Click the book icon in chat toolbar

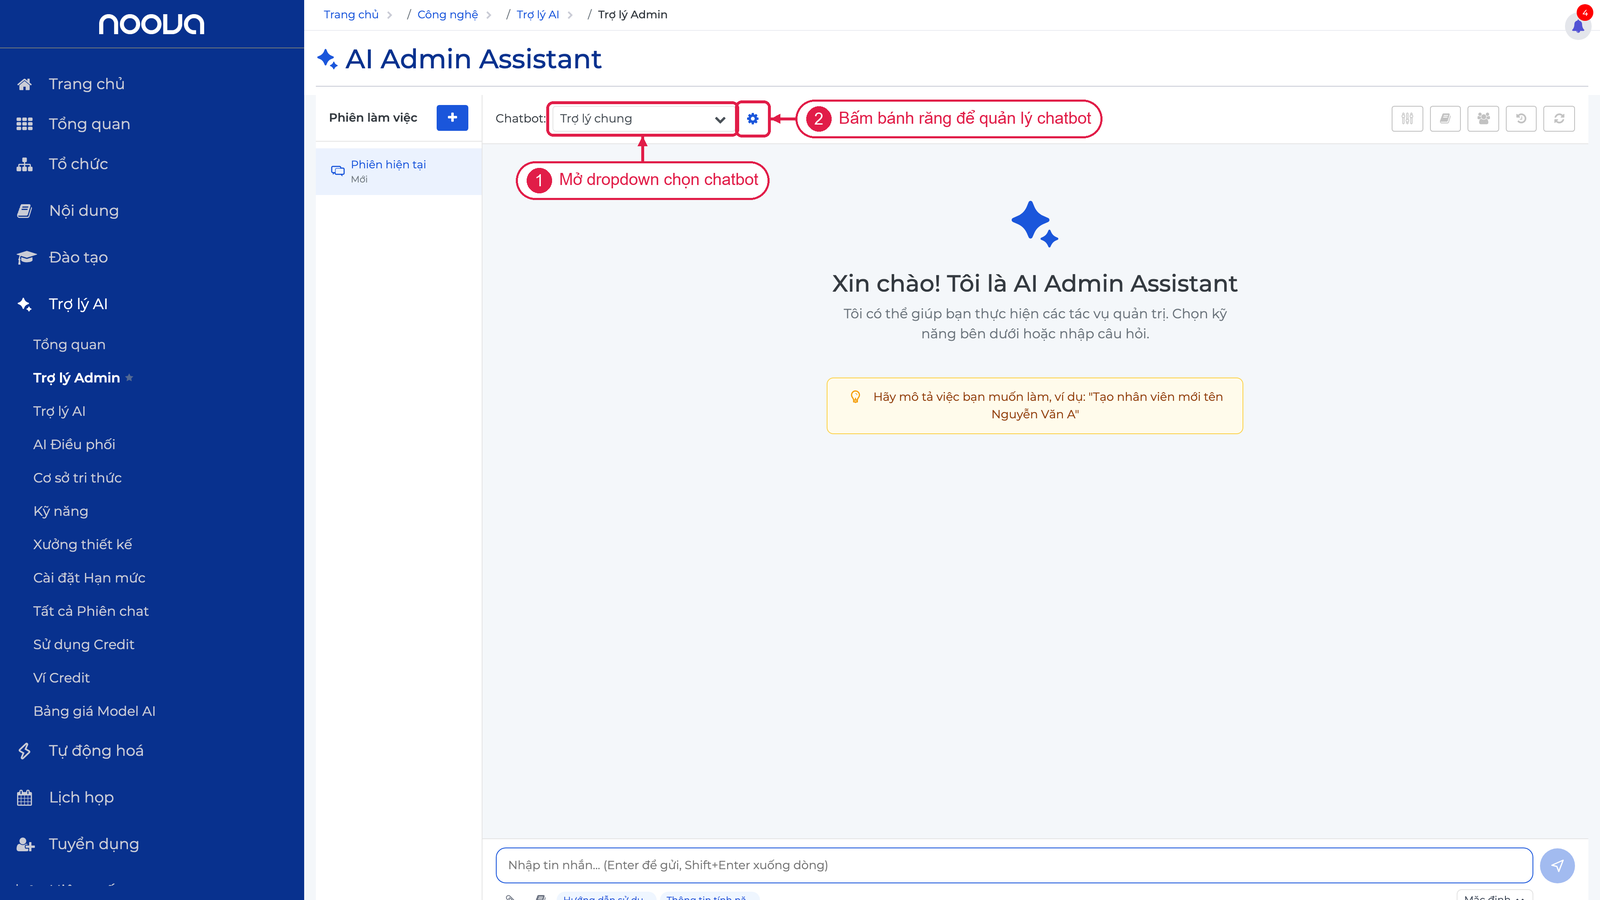point(1445,119)
